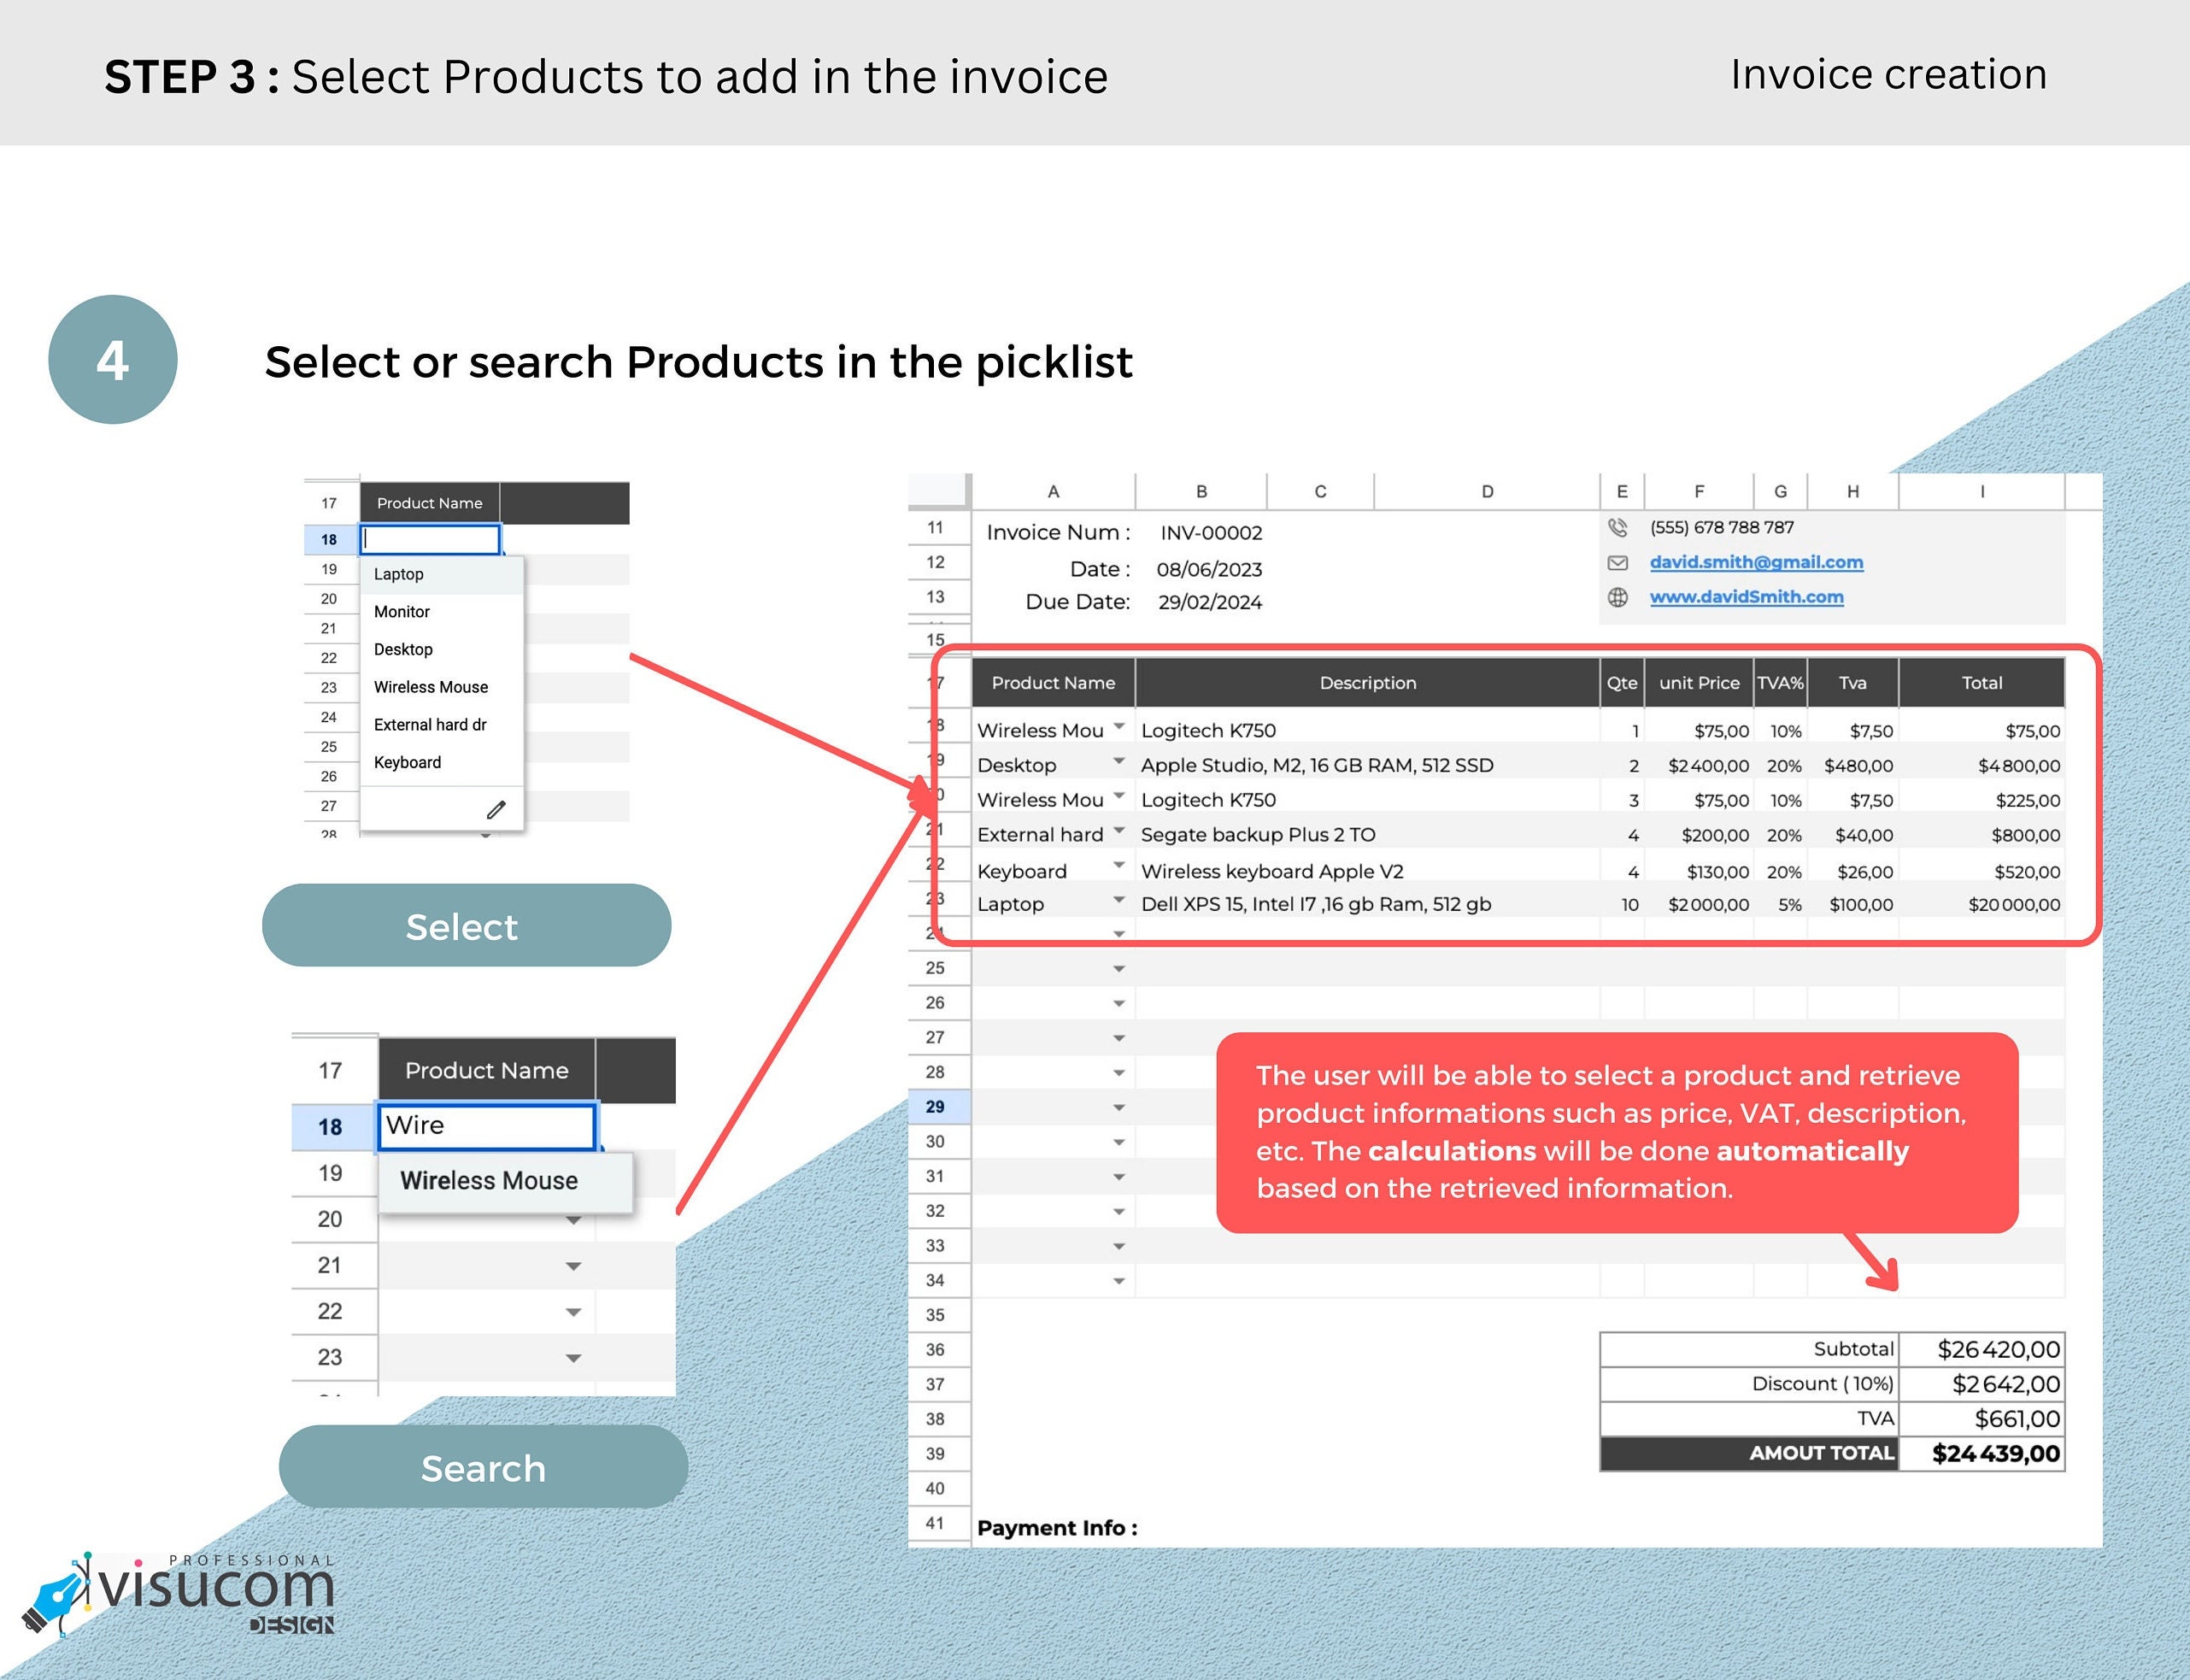Open the Wireless Mou dropdown in row 18
Screen dimensions: 2190x1680
pos(1120,729)
